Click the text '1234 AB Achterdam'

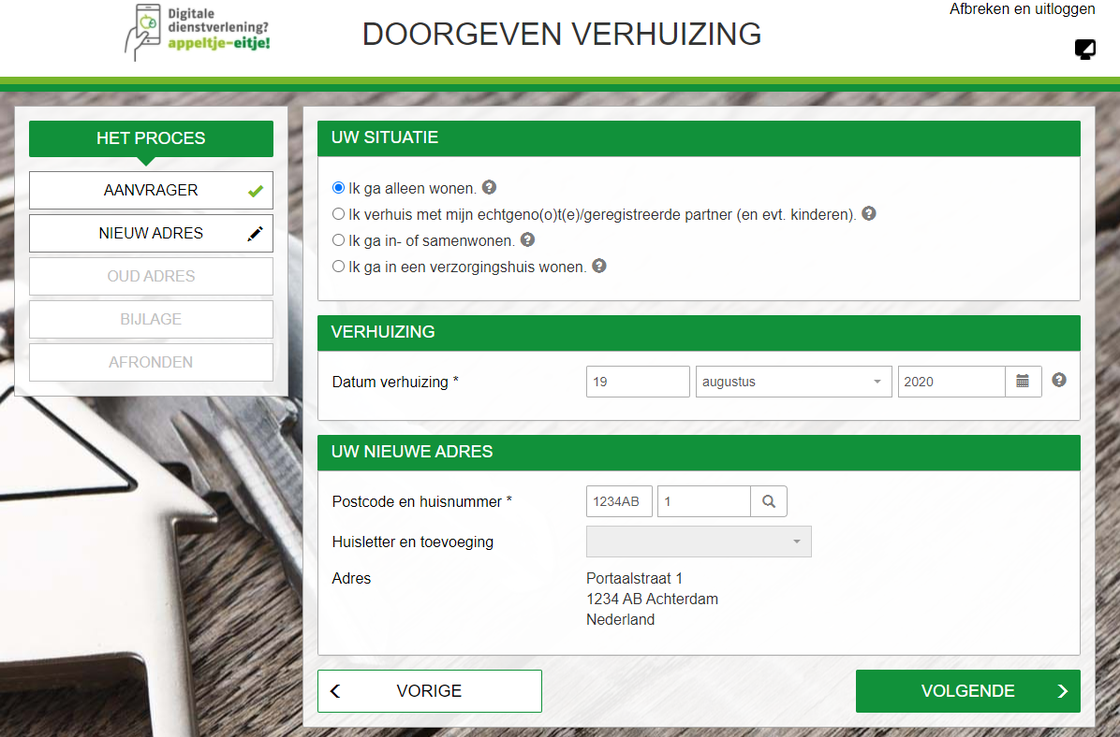pos(652,599)
